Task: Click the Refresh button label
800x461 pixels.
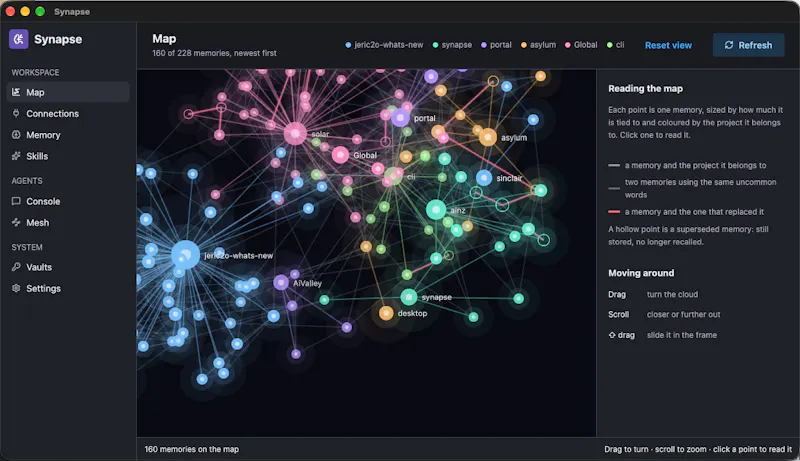Action: [755, 45]
